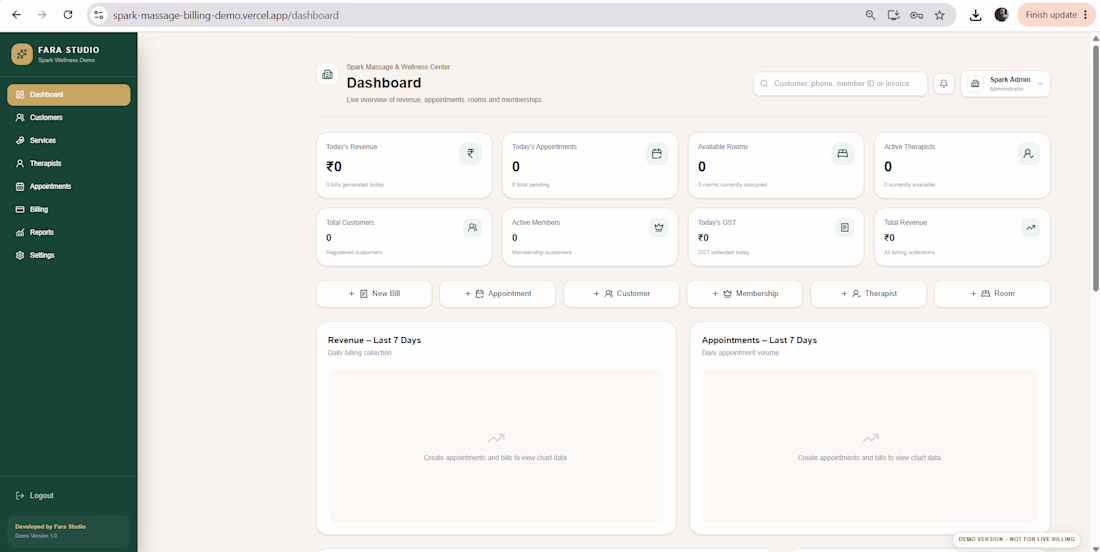The width and height of the screenshot is (1100, 552).
Task: Open Settings in the sidebar
Action: [x=69, y=255]
